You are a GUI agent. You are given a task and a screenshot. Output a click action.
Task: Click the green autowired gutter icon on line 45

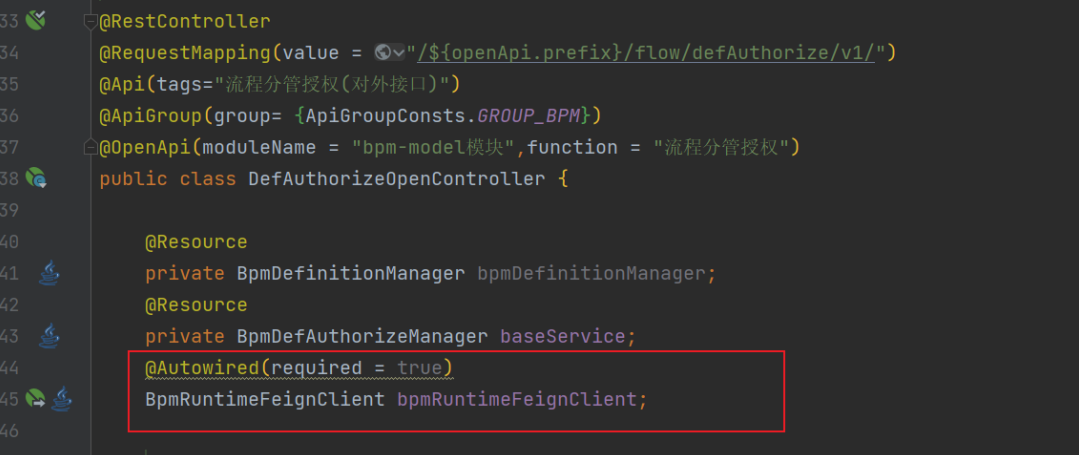(35, 399)
